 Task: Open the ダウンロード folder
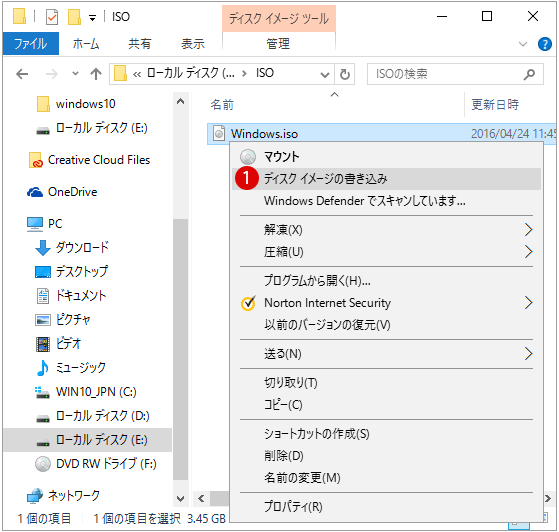click(72, 247)
